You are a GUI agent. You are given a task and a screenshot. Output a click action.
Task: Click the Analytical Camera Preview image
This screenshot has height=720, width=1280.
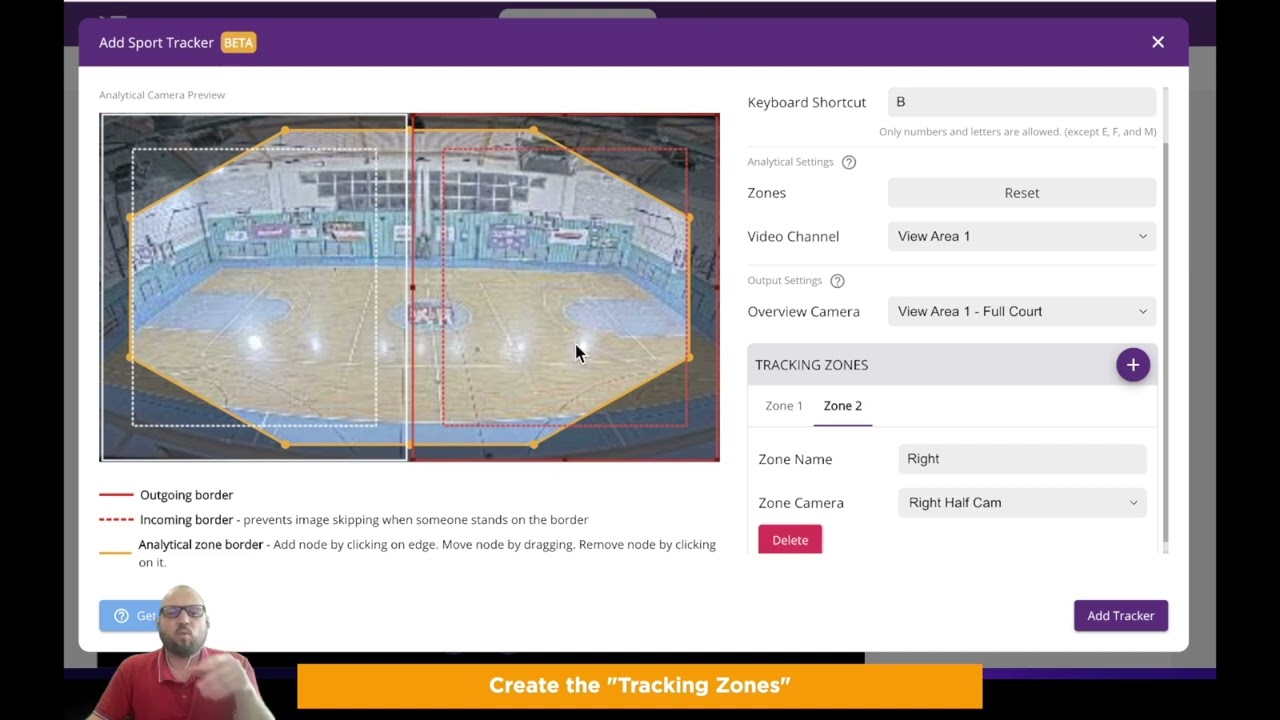(x=409, y=287)
